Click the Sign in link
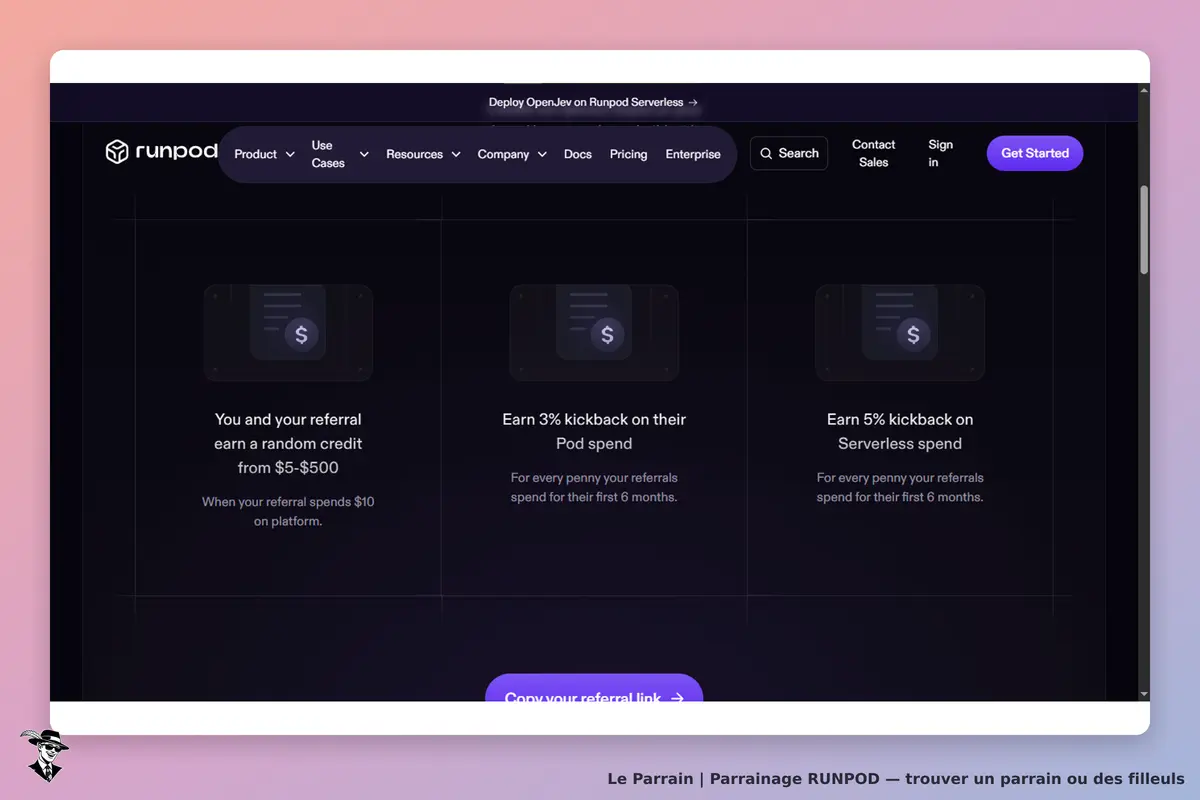The image size is (1200, 800). [941, 153]
